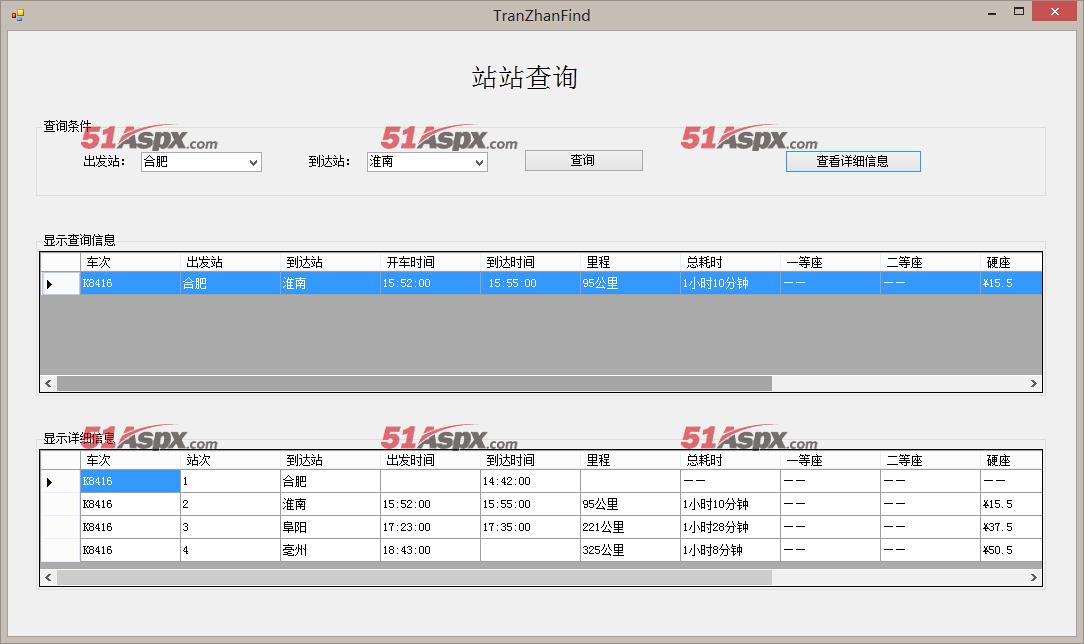Select the 亳州 station cell in the detail grid

(x=330, y=550)
